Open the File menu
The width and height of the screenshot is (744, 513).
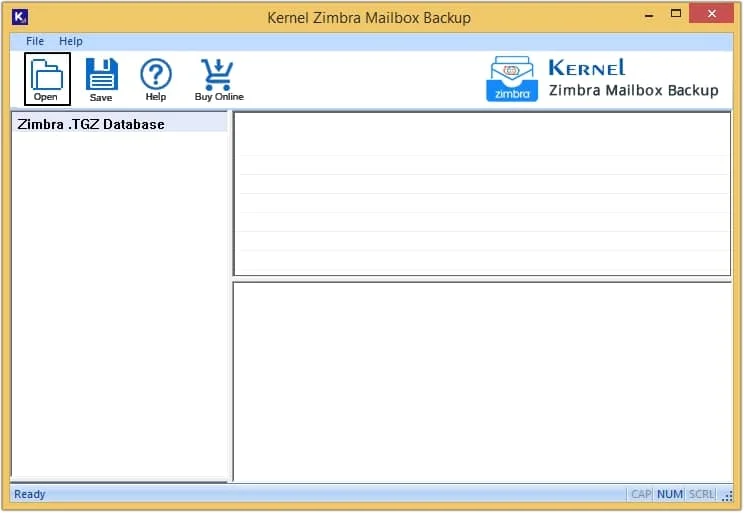pos(35,41)
